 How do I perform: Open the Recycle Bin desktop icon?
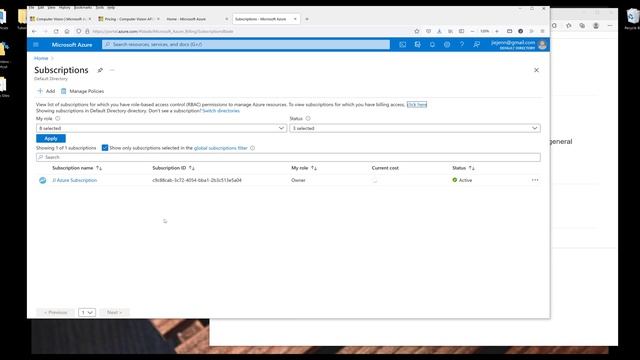coord(632,19)
